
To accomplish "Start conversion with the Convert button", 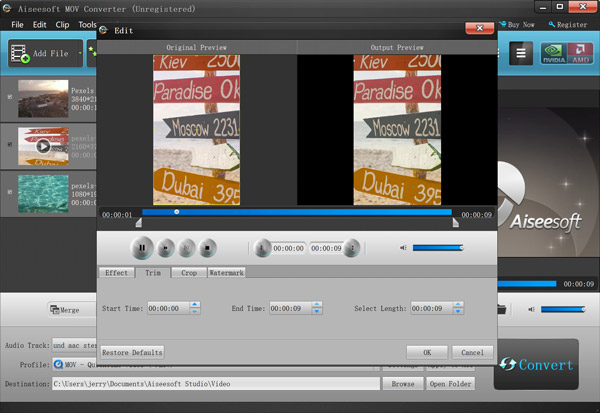I will point(536,364).
